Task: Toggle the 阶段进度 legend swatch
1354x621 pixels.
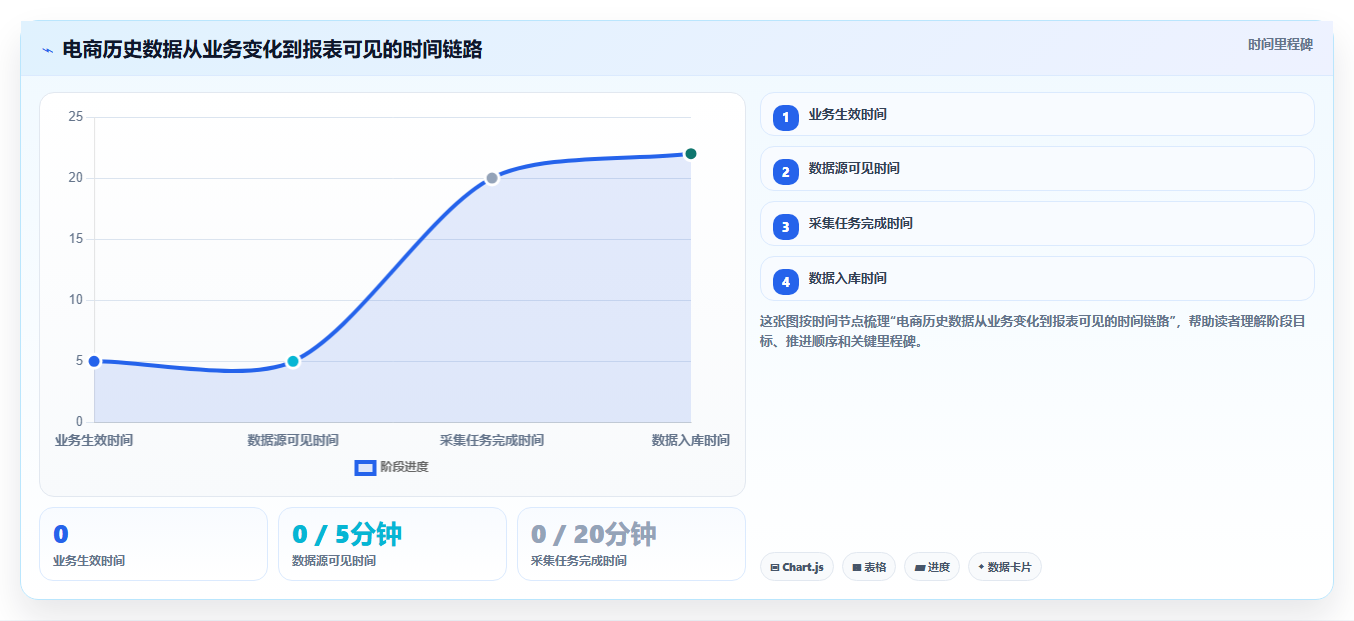Action: 365,467
